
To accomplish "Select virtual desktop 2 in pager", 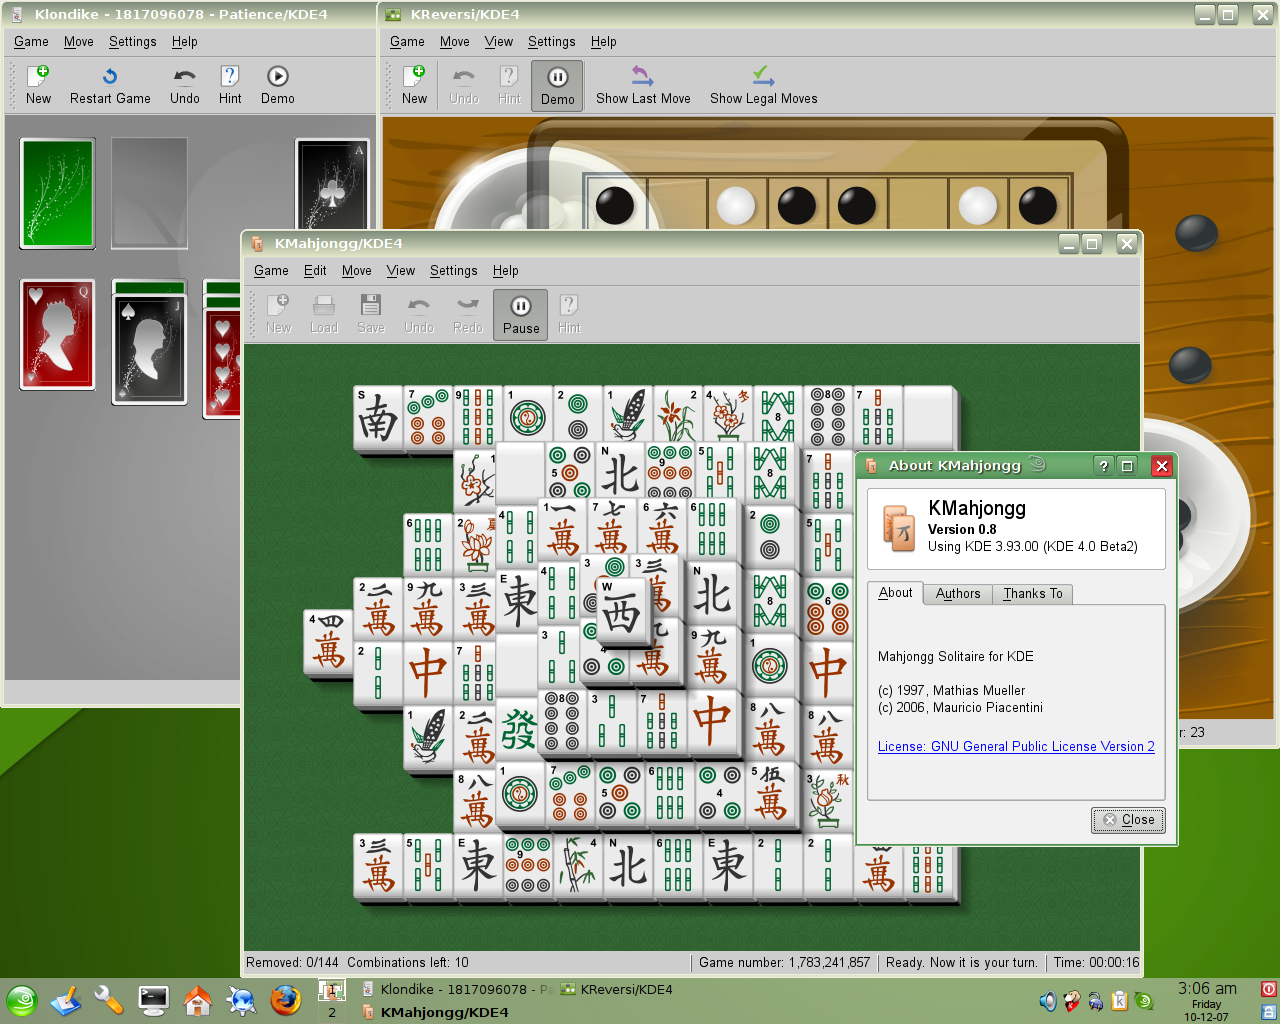I will (331, 1012).
